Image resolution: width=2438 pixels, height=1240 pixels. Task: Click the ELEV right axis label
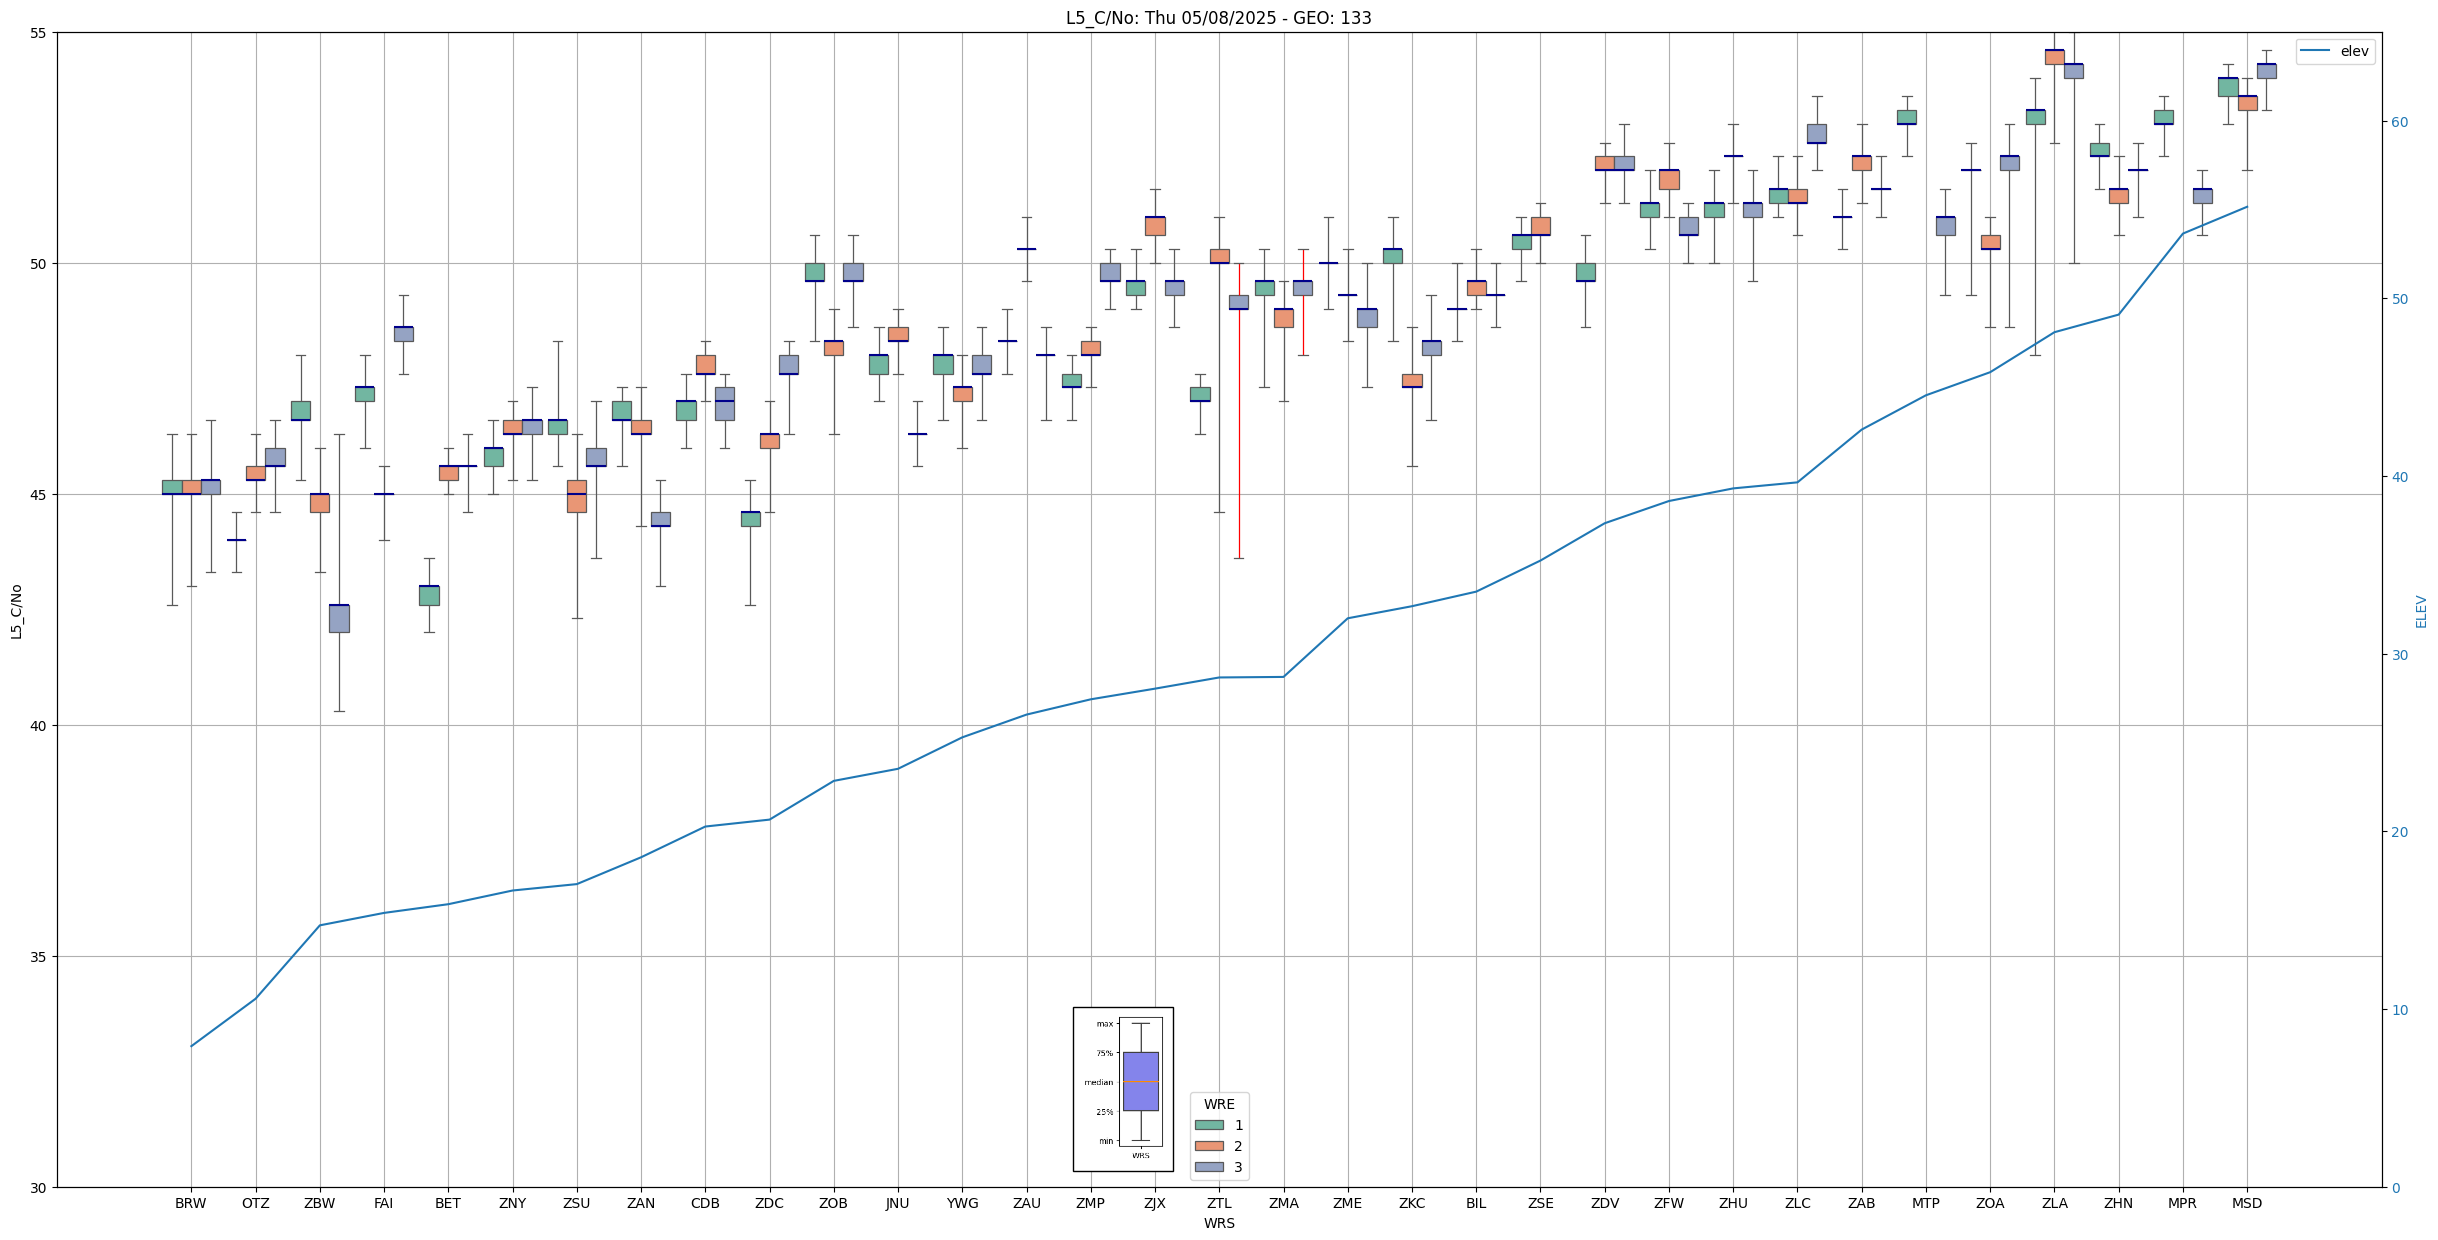point(2421,612)
